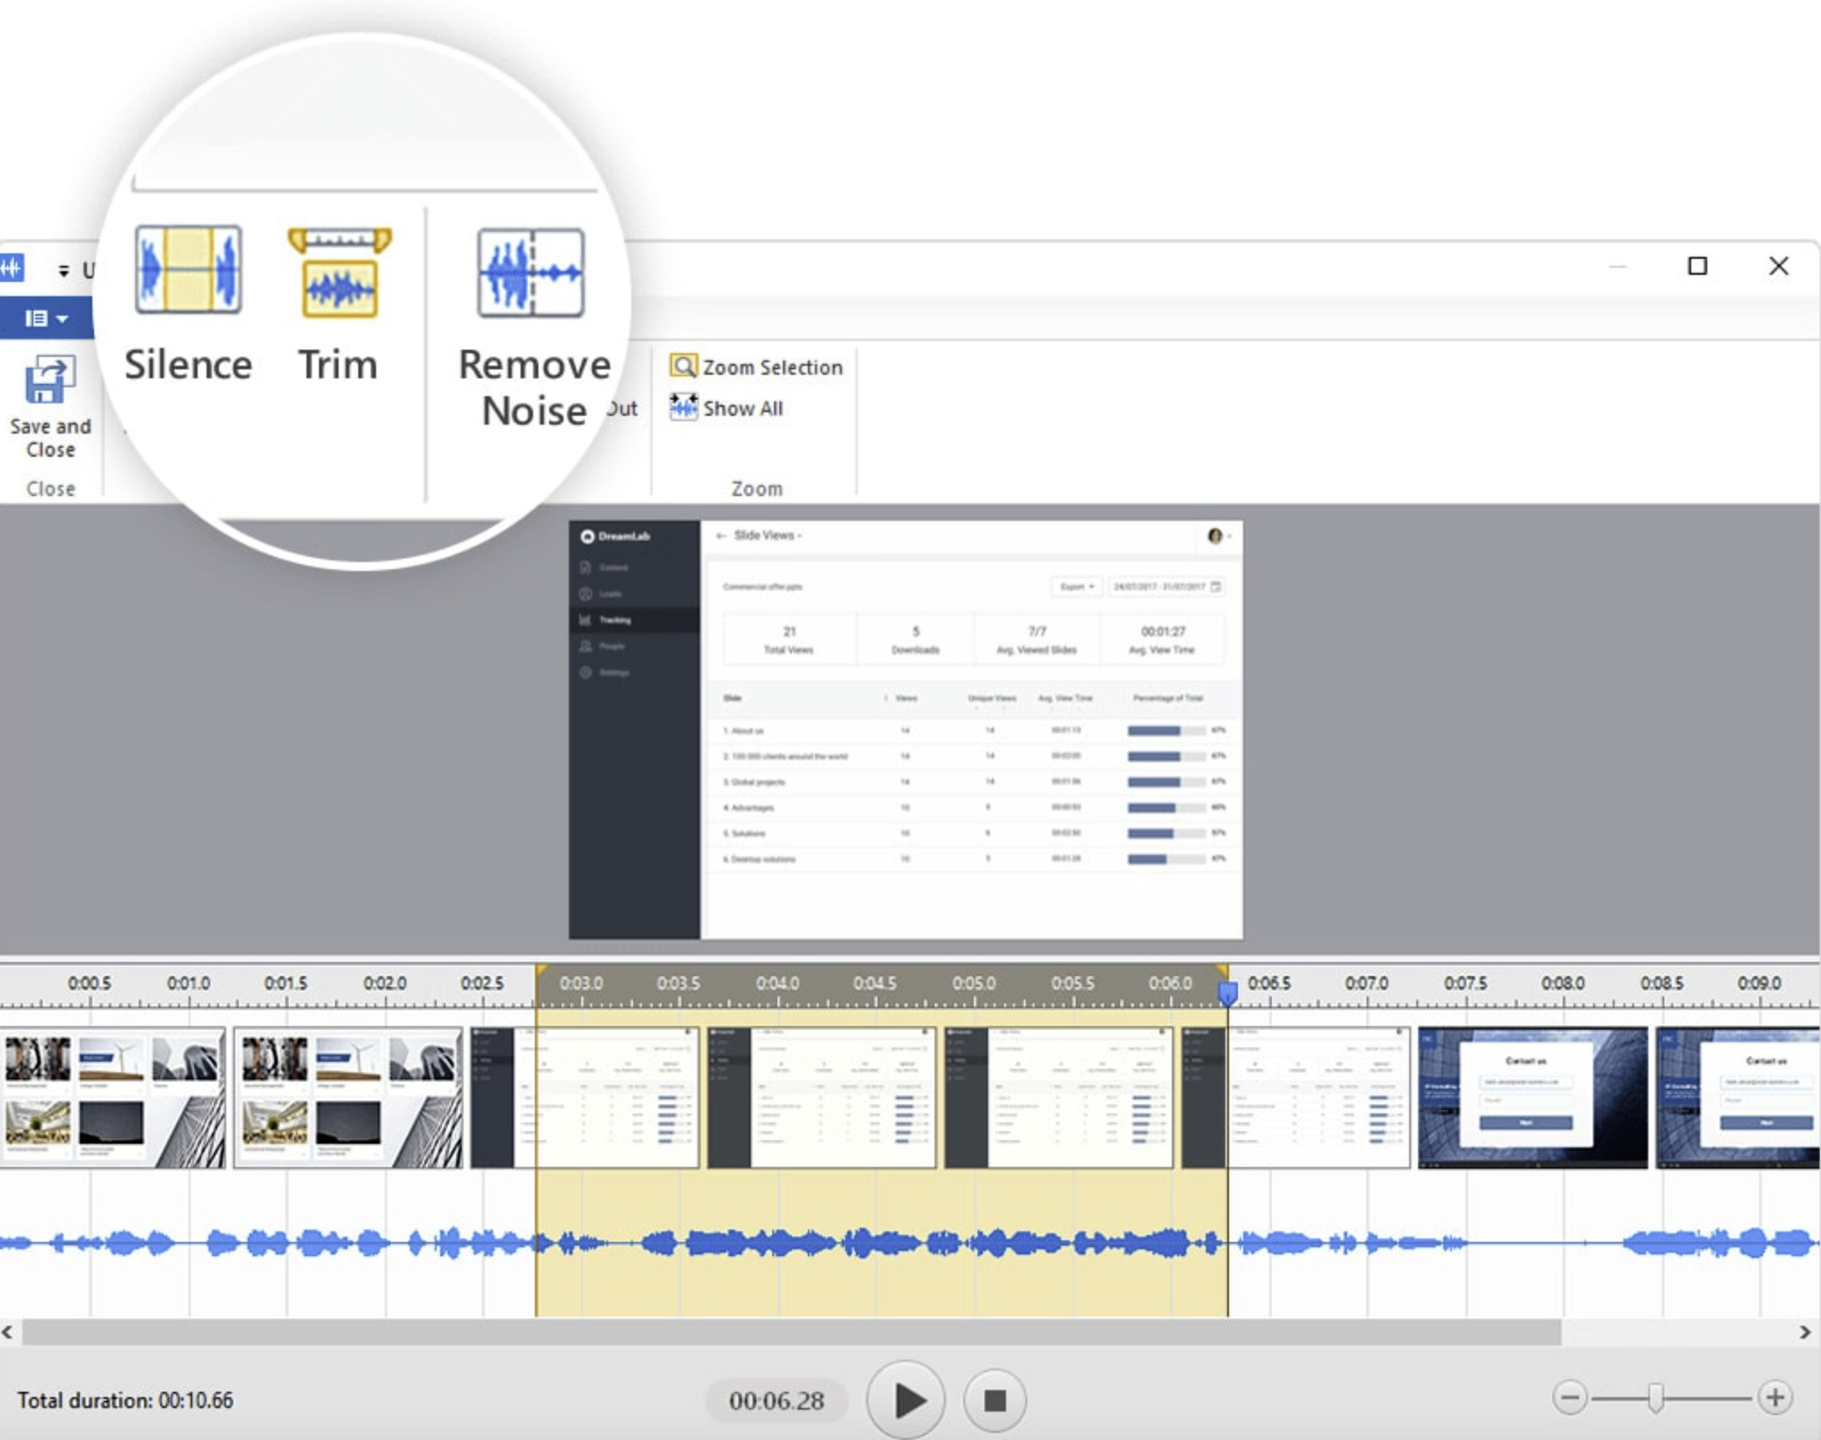This screenshot has height=1440, width=1821.
Task: Maximize the audio editor window
Action: click(x=1697, y=266)
